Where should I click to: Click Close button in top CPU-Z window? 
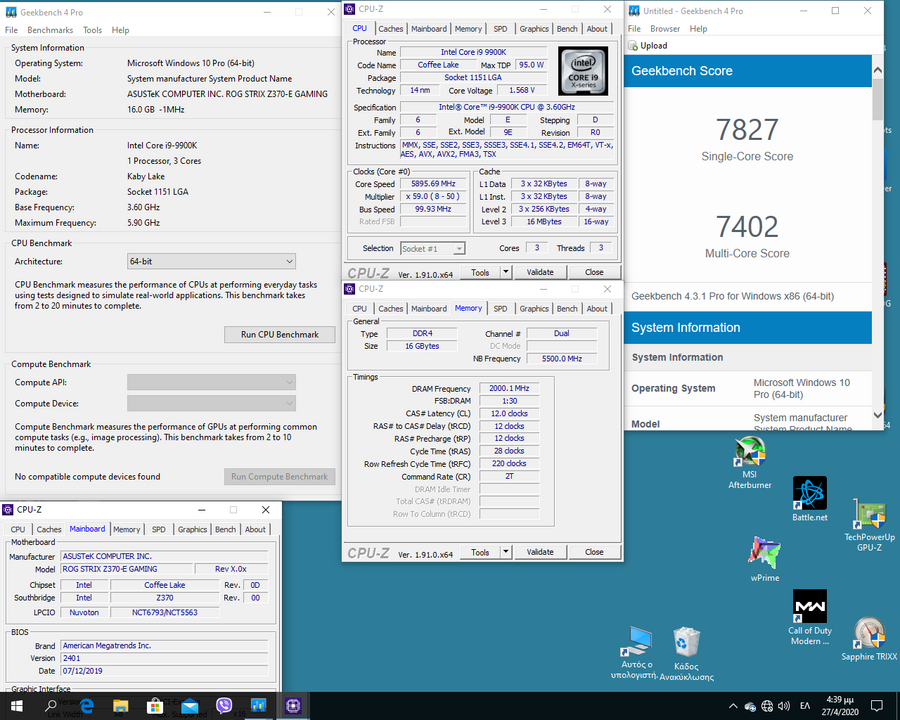tap(594, 272)
